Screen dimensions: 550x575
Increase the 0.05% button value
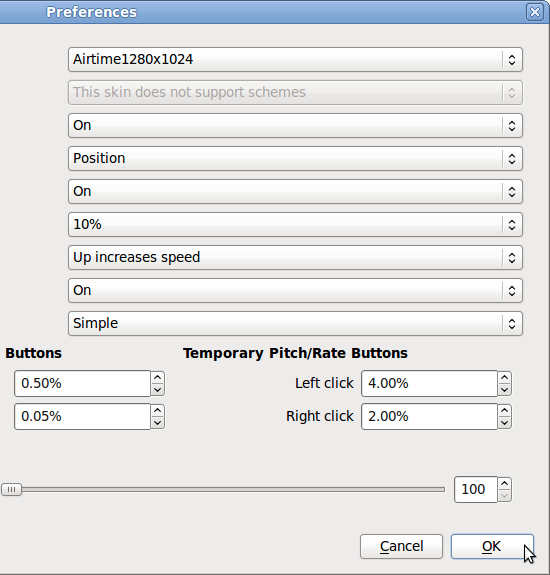pos(158,410)
